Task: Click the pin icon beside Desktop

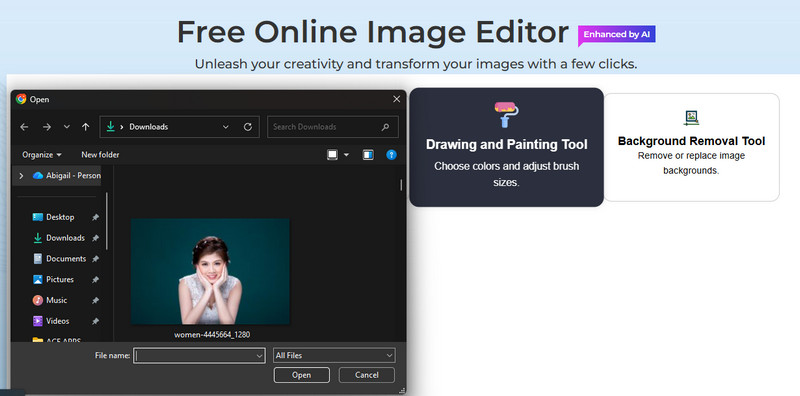Action: 95,217
